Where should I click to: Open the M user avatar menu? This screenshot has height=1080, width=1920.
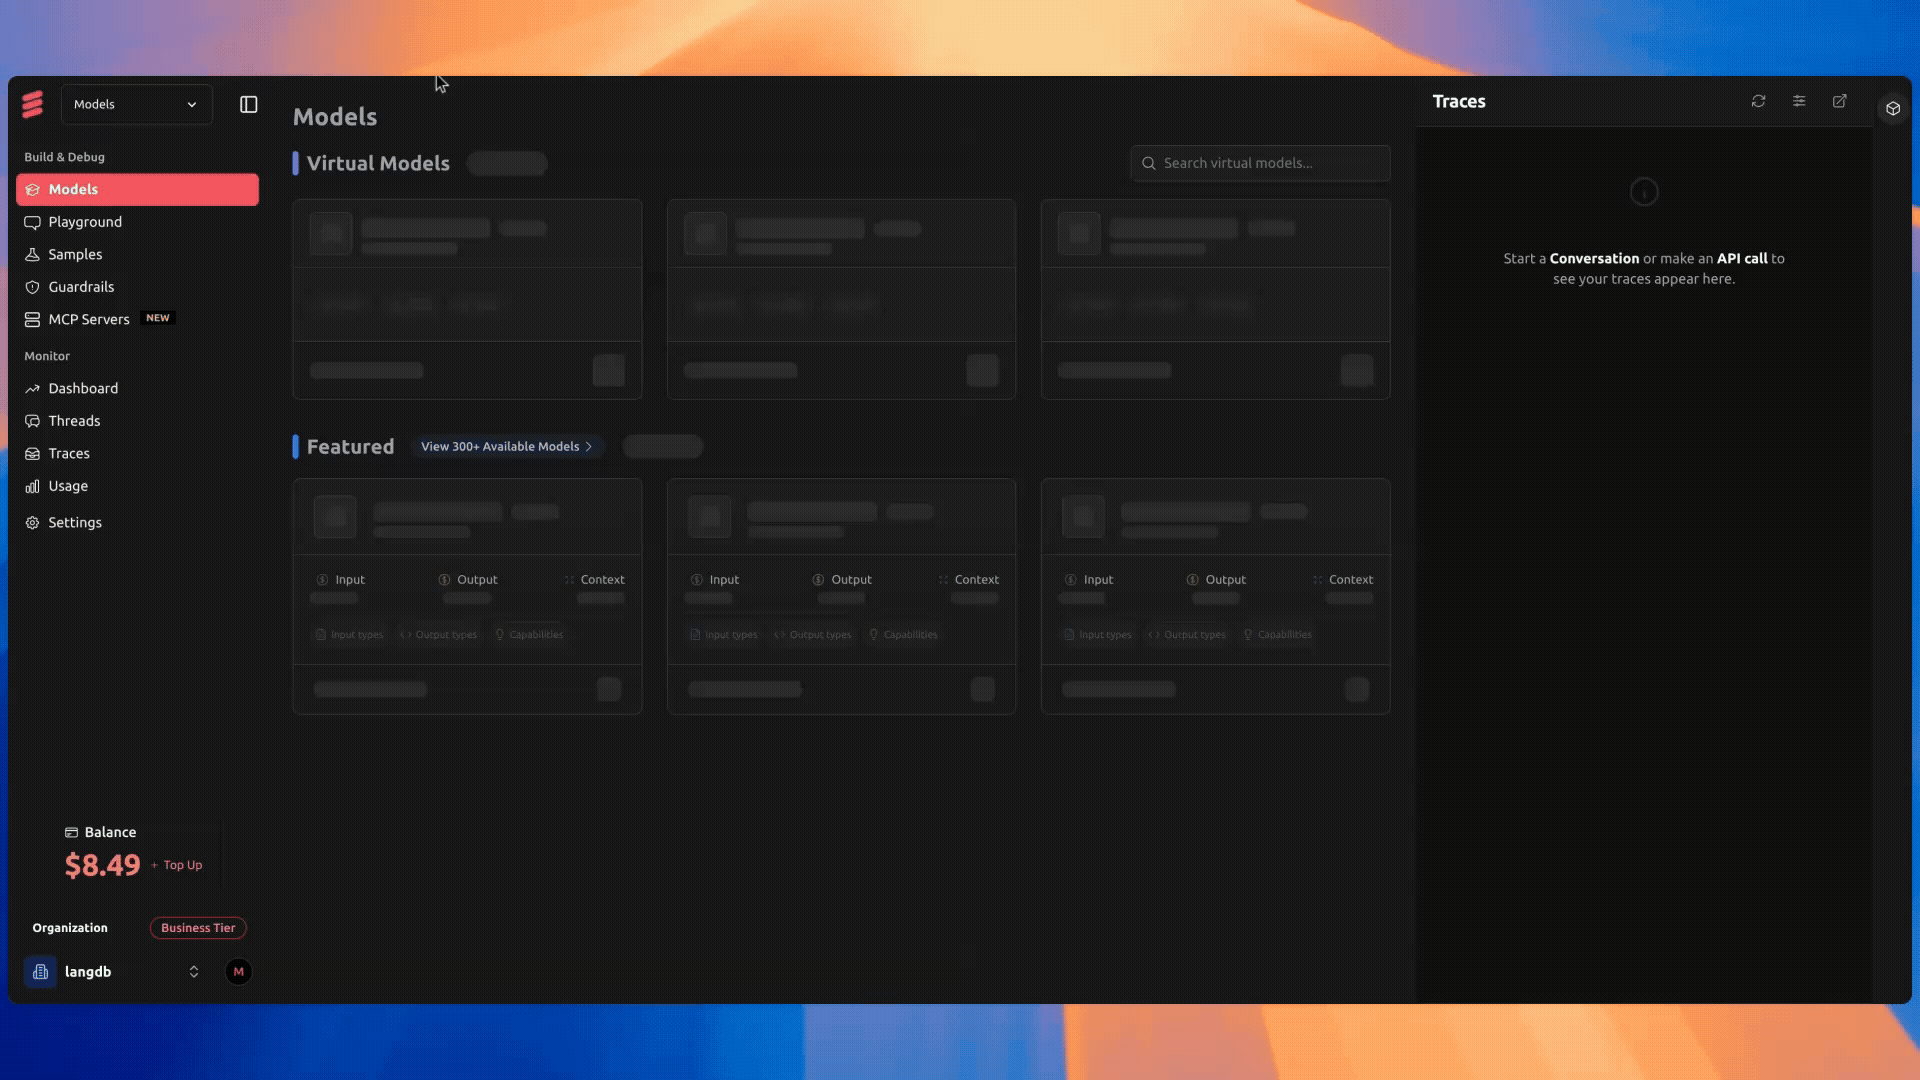click(x=238, y=972)
